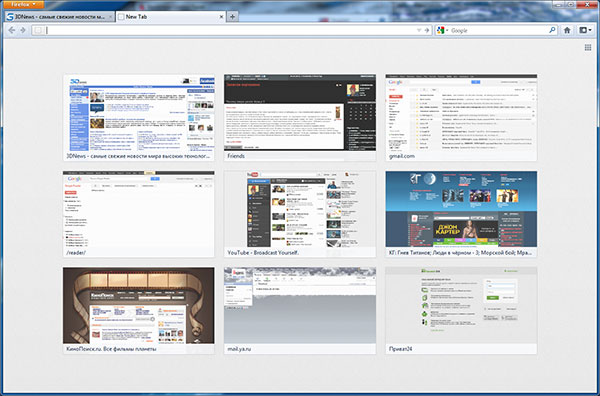Go forward with the forward arrow
Image resolution: width=600 pixels, height=396 pixels.
23,30
